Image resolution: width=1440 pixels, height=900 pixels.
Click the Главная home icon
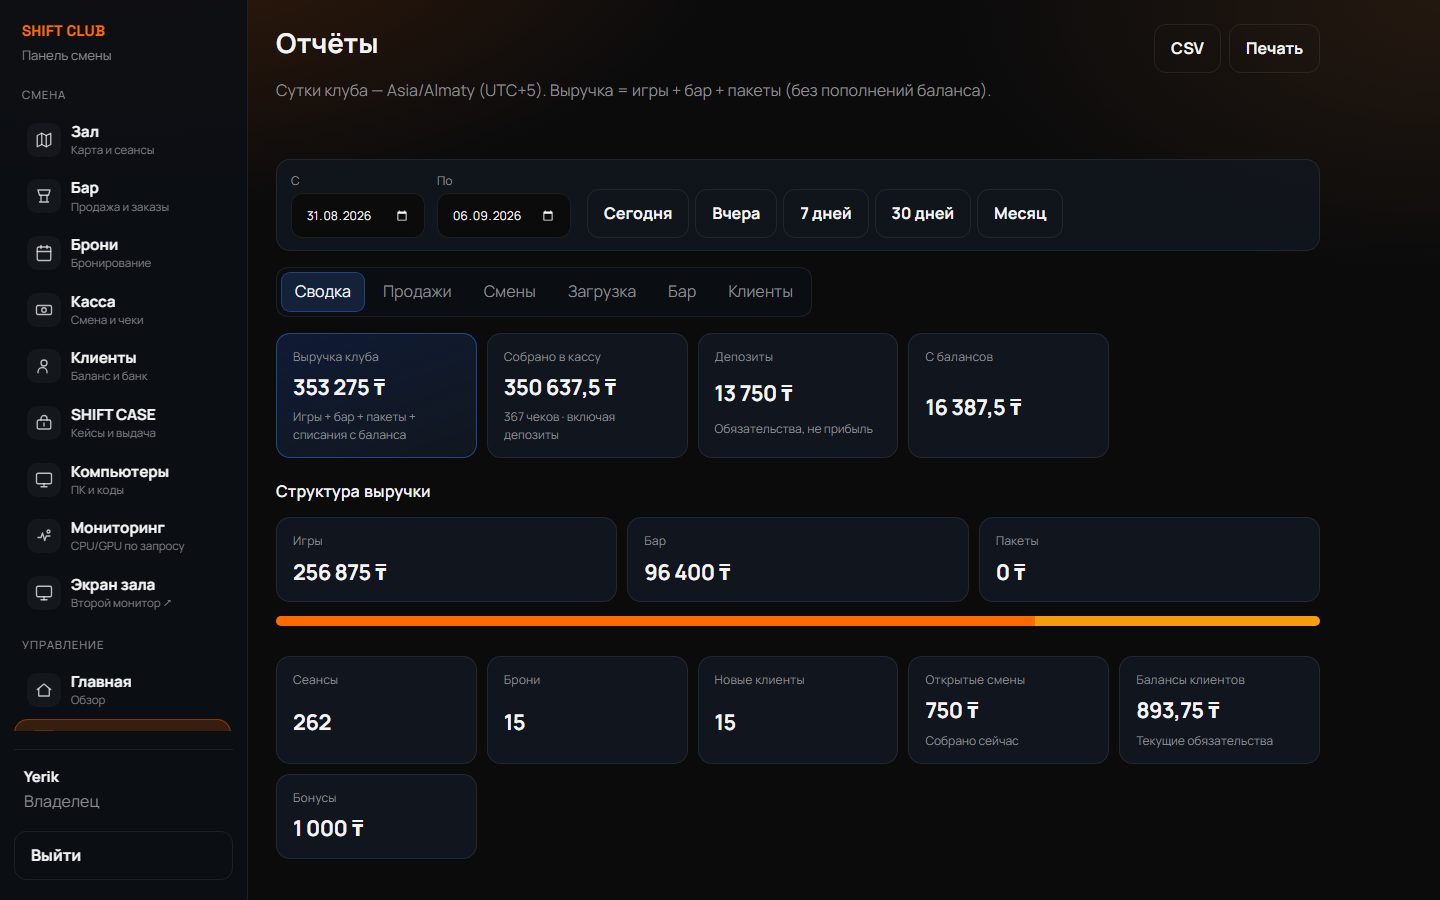pos(44,690)
